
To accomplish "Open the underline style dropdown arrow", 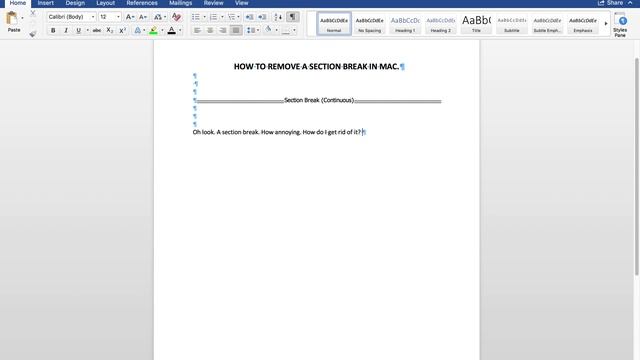I will tap(87, 30).
